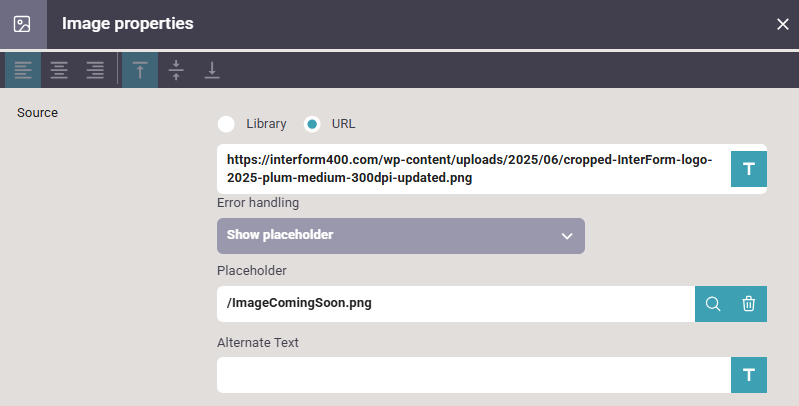Browse for placeholder image with search icon

click(x=713, y=304)
